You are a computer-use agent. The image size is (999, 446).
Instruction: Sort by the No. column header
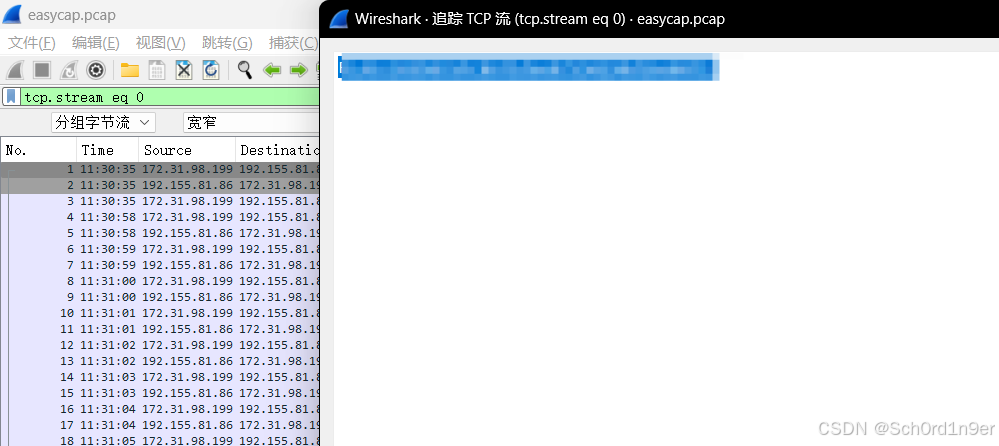pyautogui.click(x=39, y=150)
